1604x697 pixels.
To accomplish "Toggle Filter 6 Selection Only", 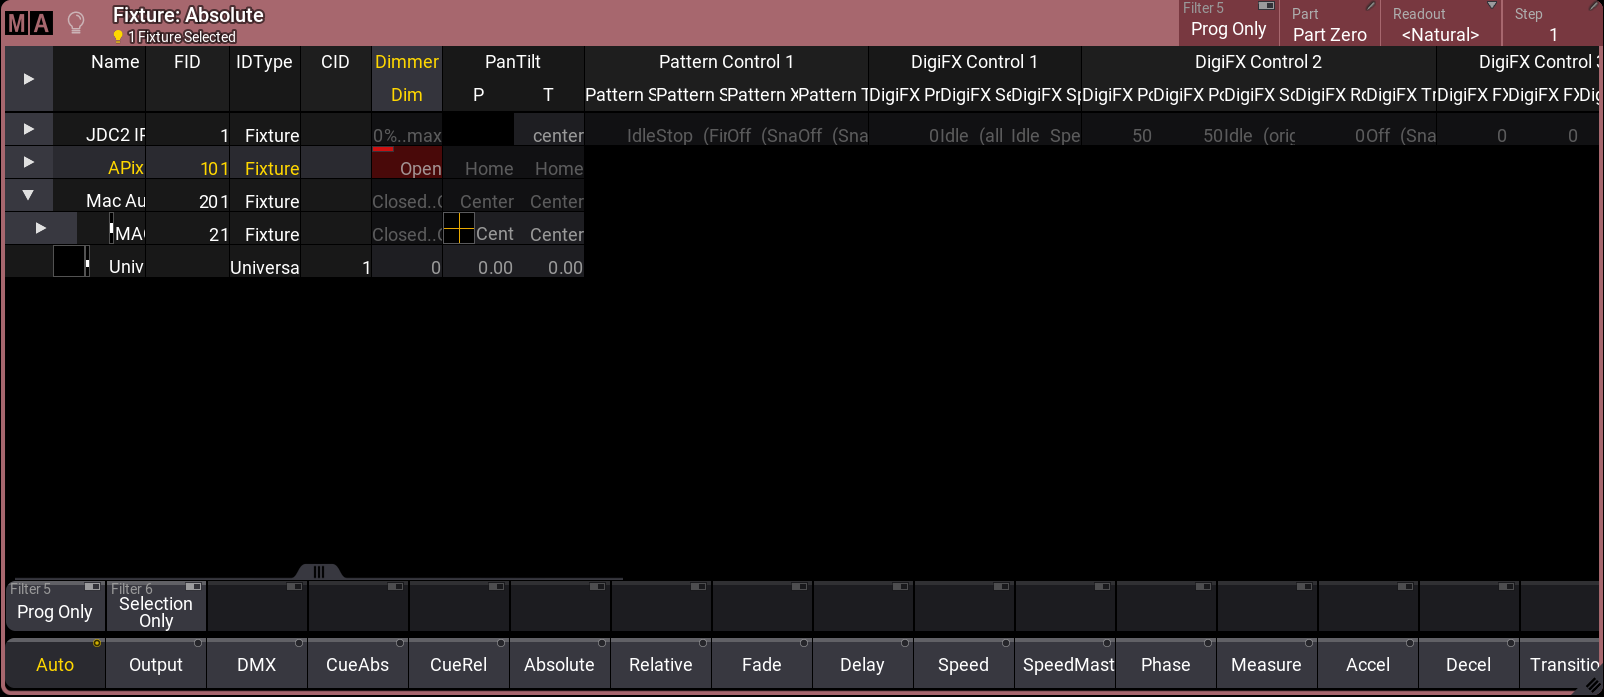I will [x=155, y=606].
